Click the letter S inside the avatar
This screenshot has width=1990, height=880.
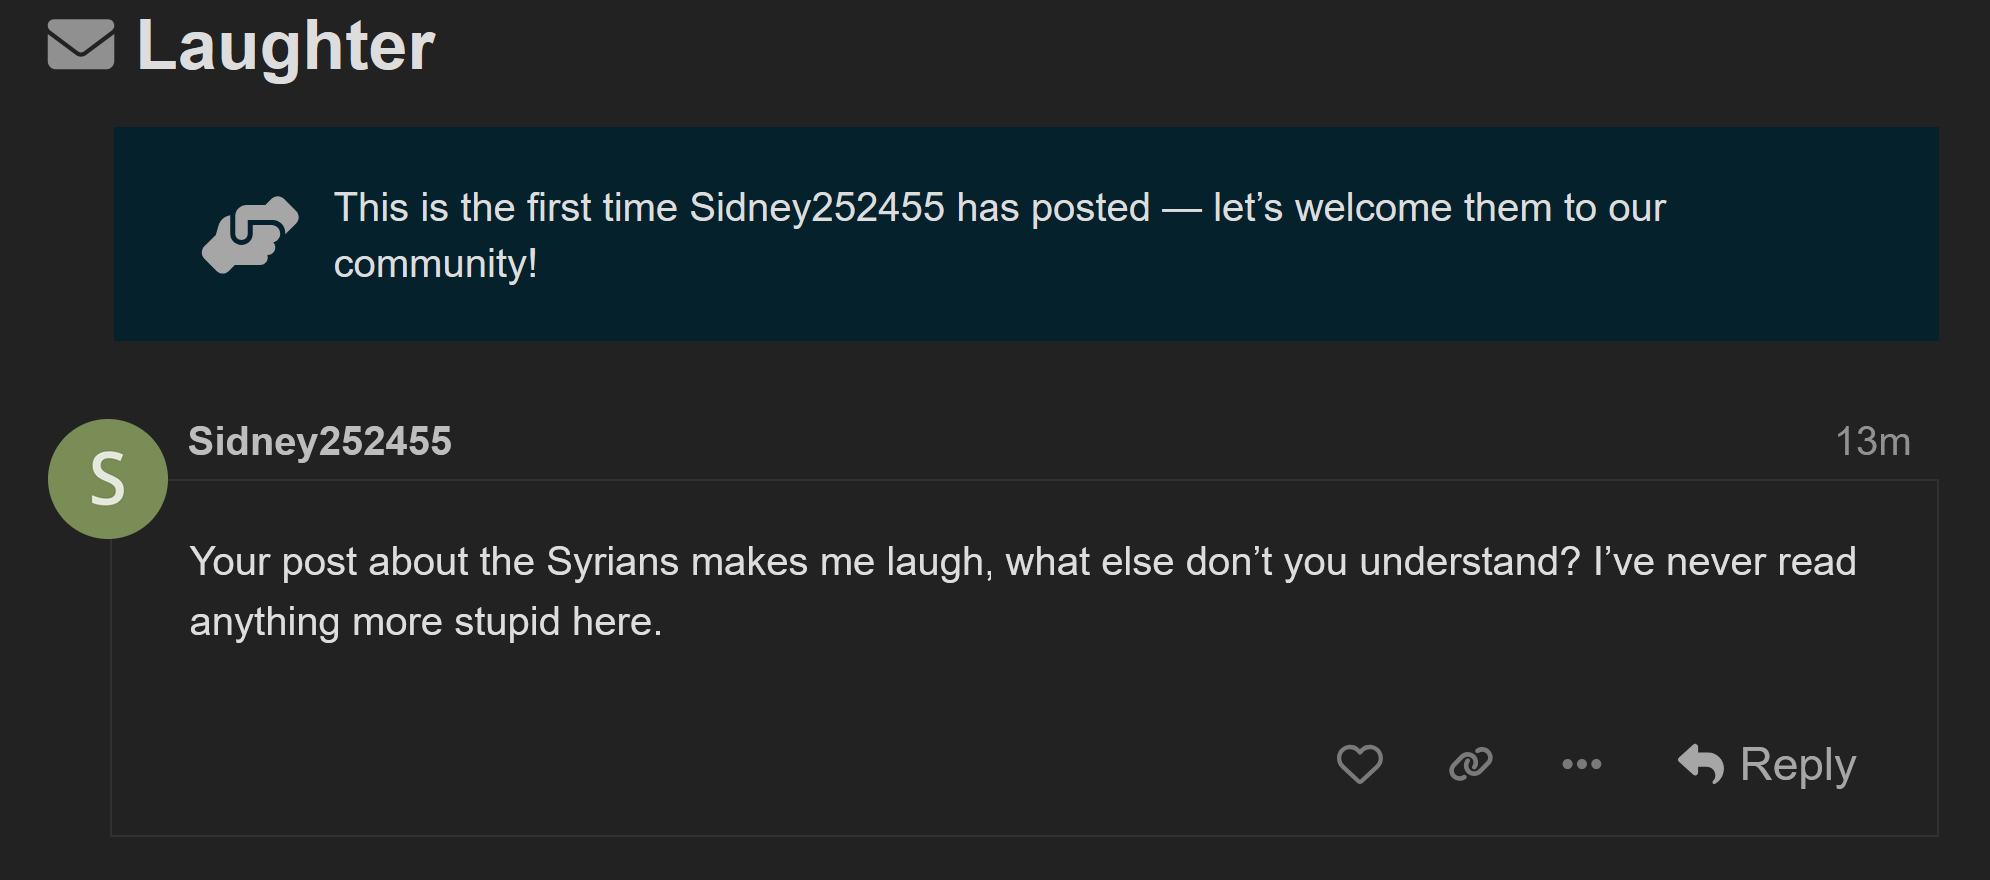[108, 479]
